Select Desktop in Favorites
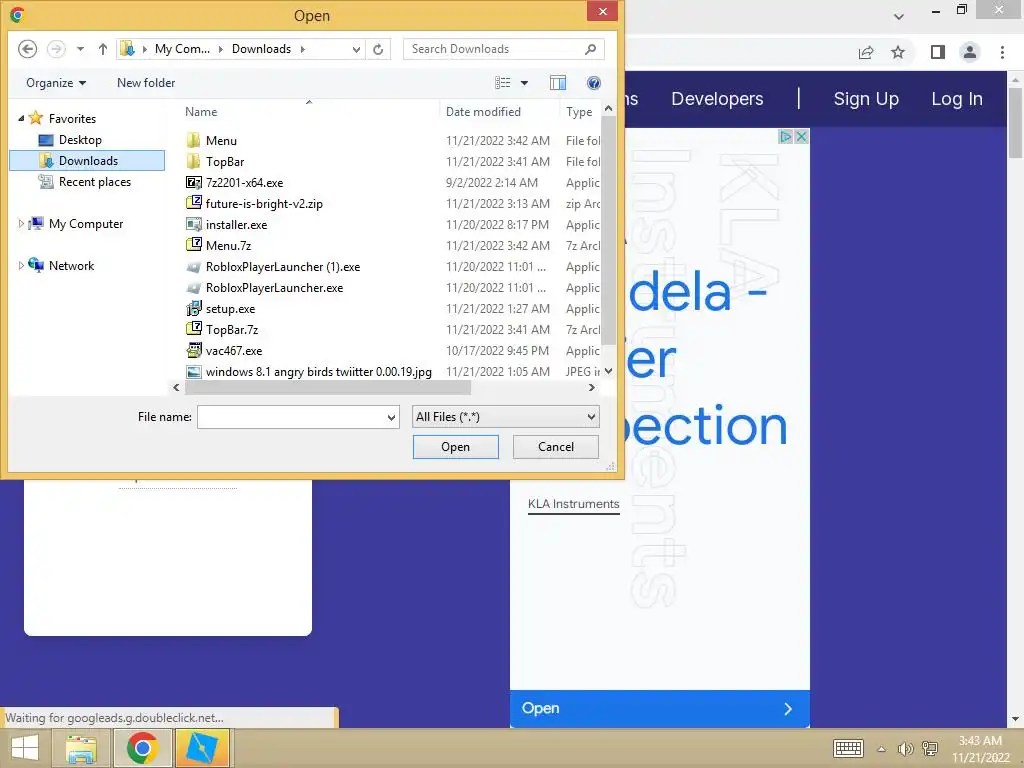 [80, 140]
